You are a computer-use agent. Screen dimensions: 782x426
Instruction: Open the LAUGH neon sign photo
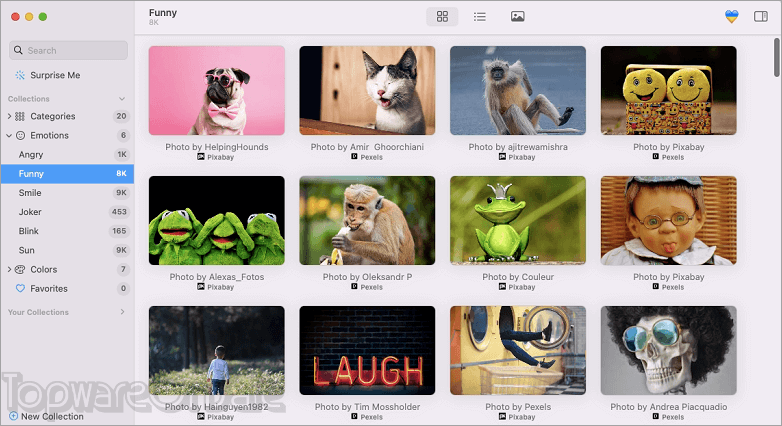click(x=367, y=350)
